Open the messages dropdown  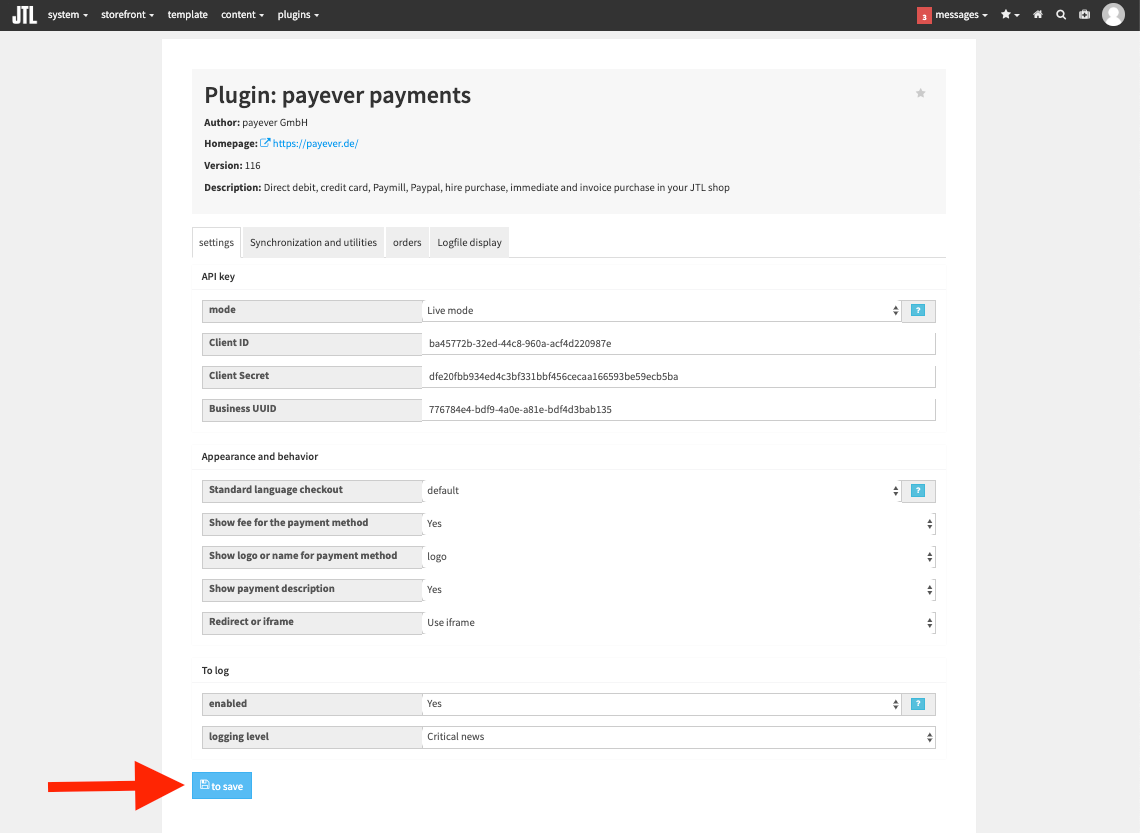pos(961,15)
